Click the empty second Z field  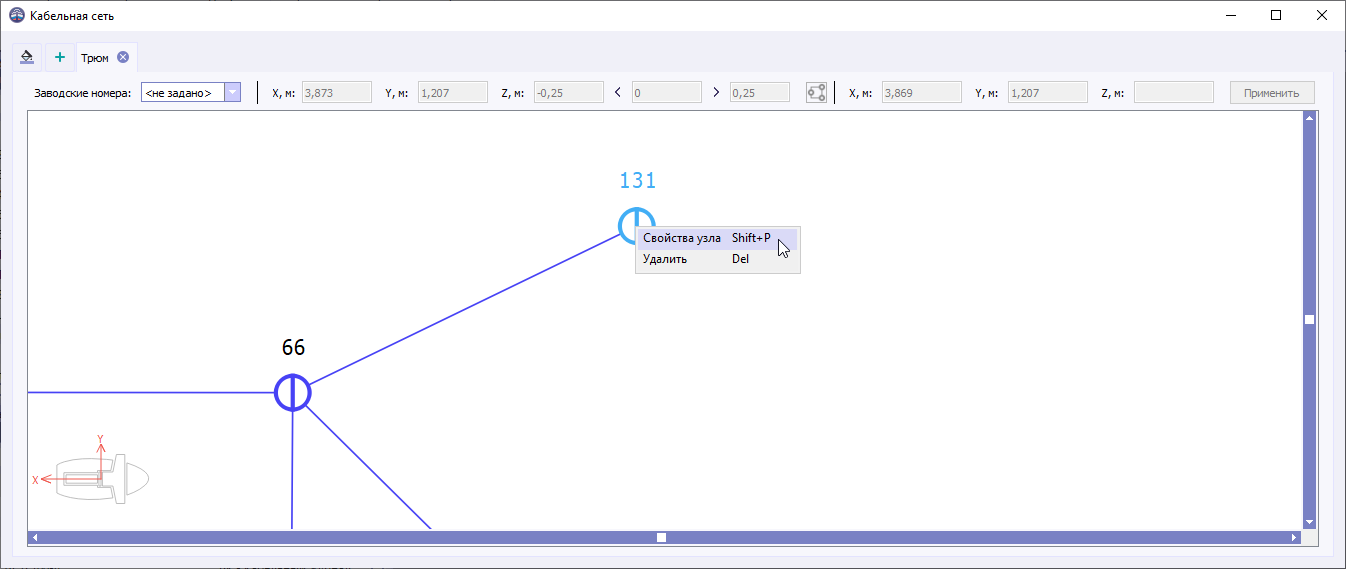[1174, 93]
